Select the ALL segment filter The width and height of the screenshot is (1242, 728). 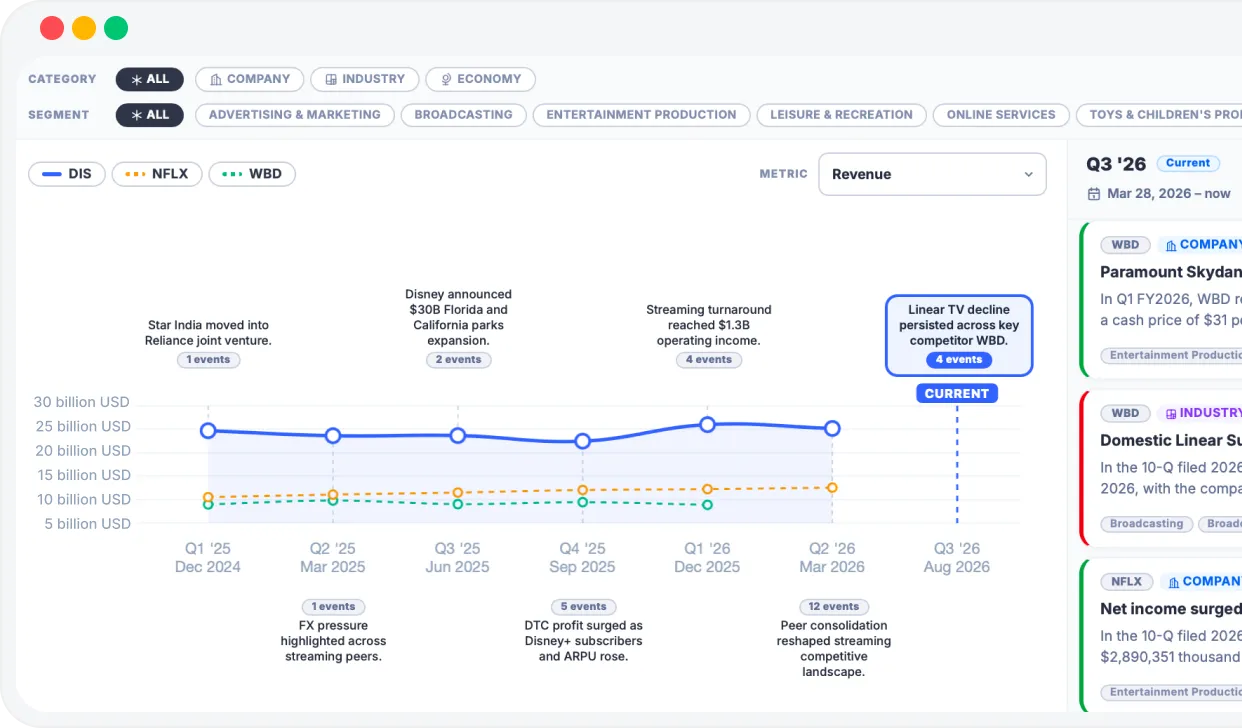tap(150, 115)
